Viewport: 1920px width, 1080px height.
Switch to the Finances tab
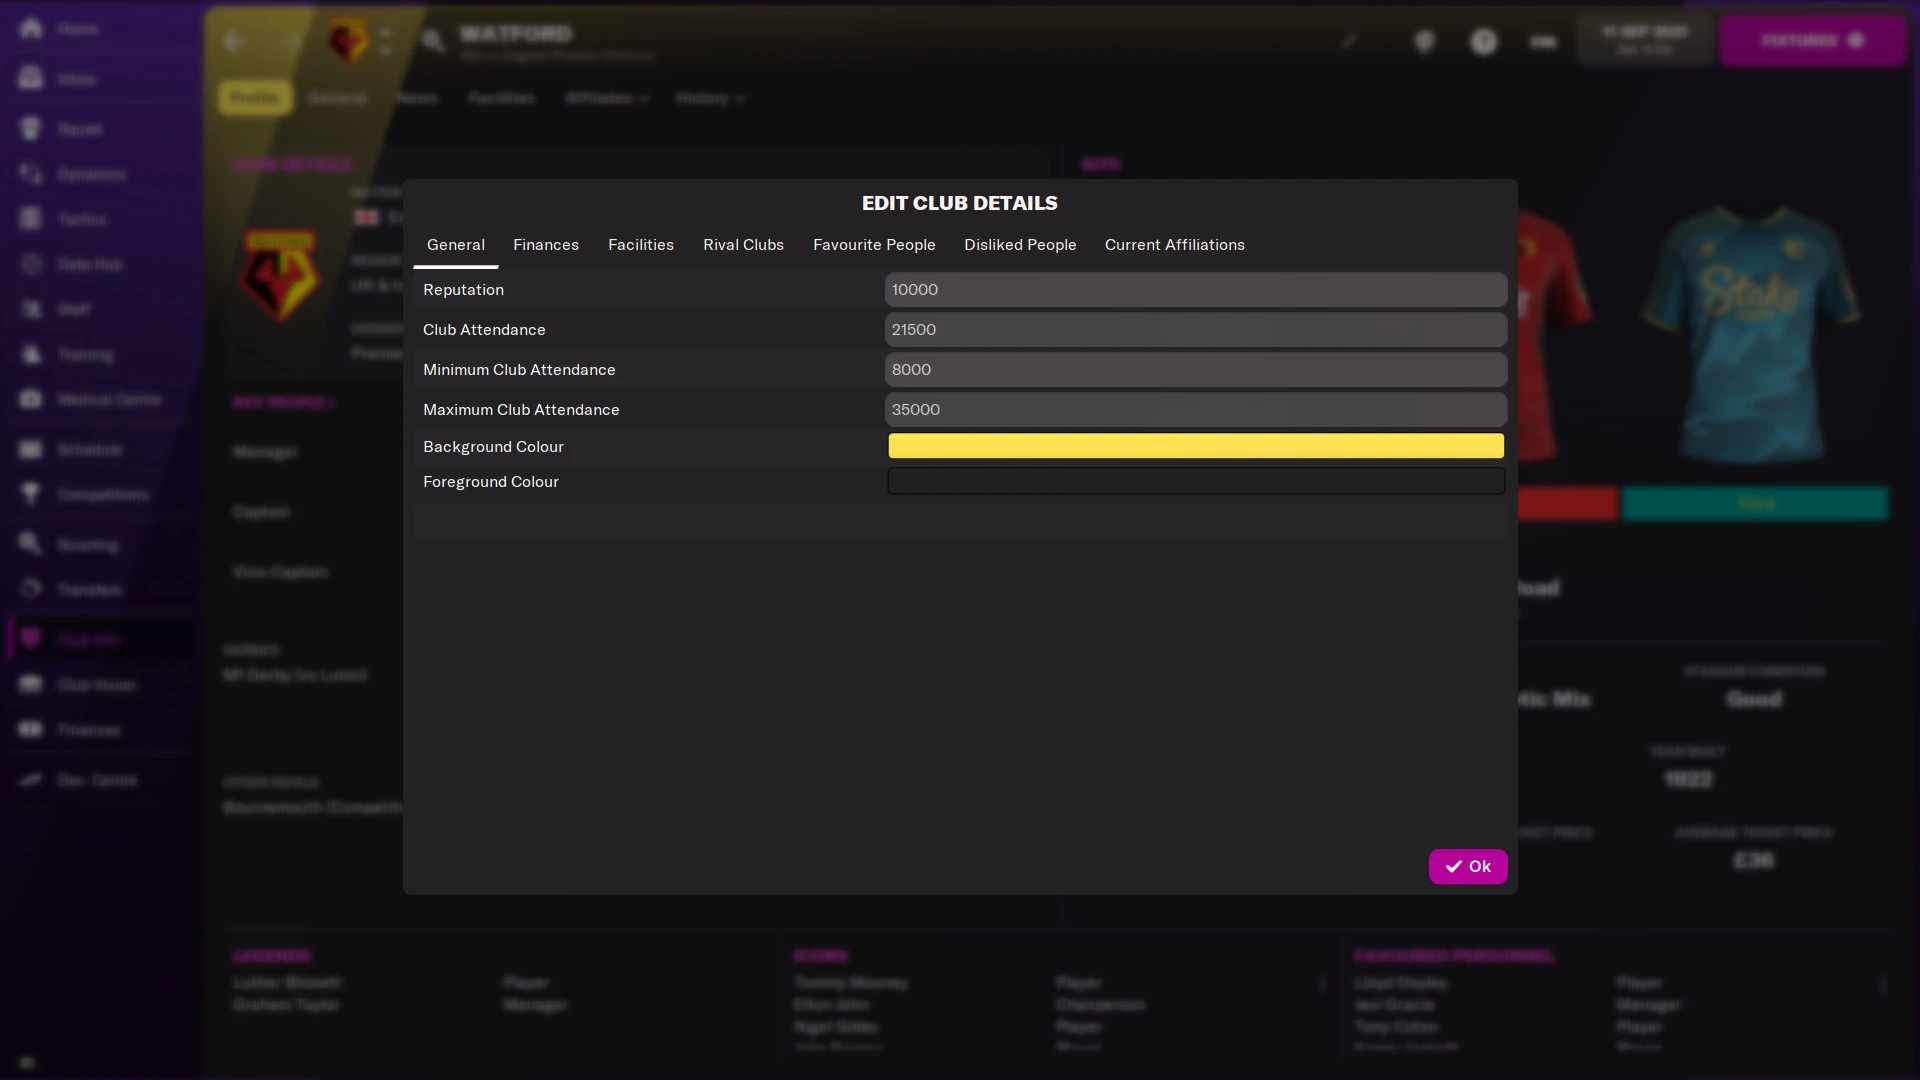point(545,244)
